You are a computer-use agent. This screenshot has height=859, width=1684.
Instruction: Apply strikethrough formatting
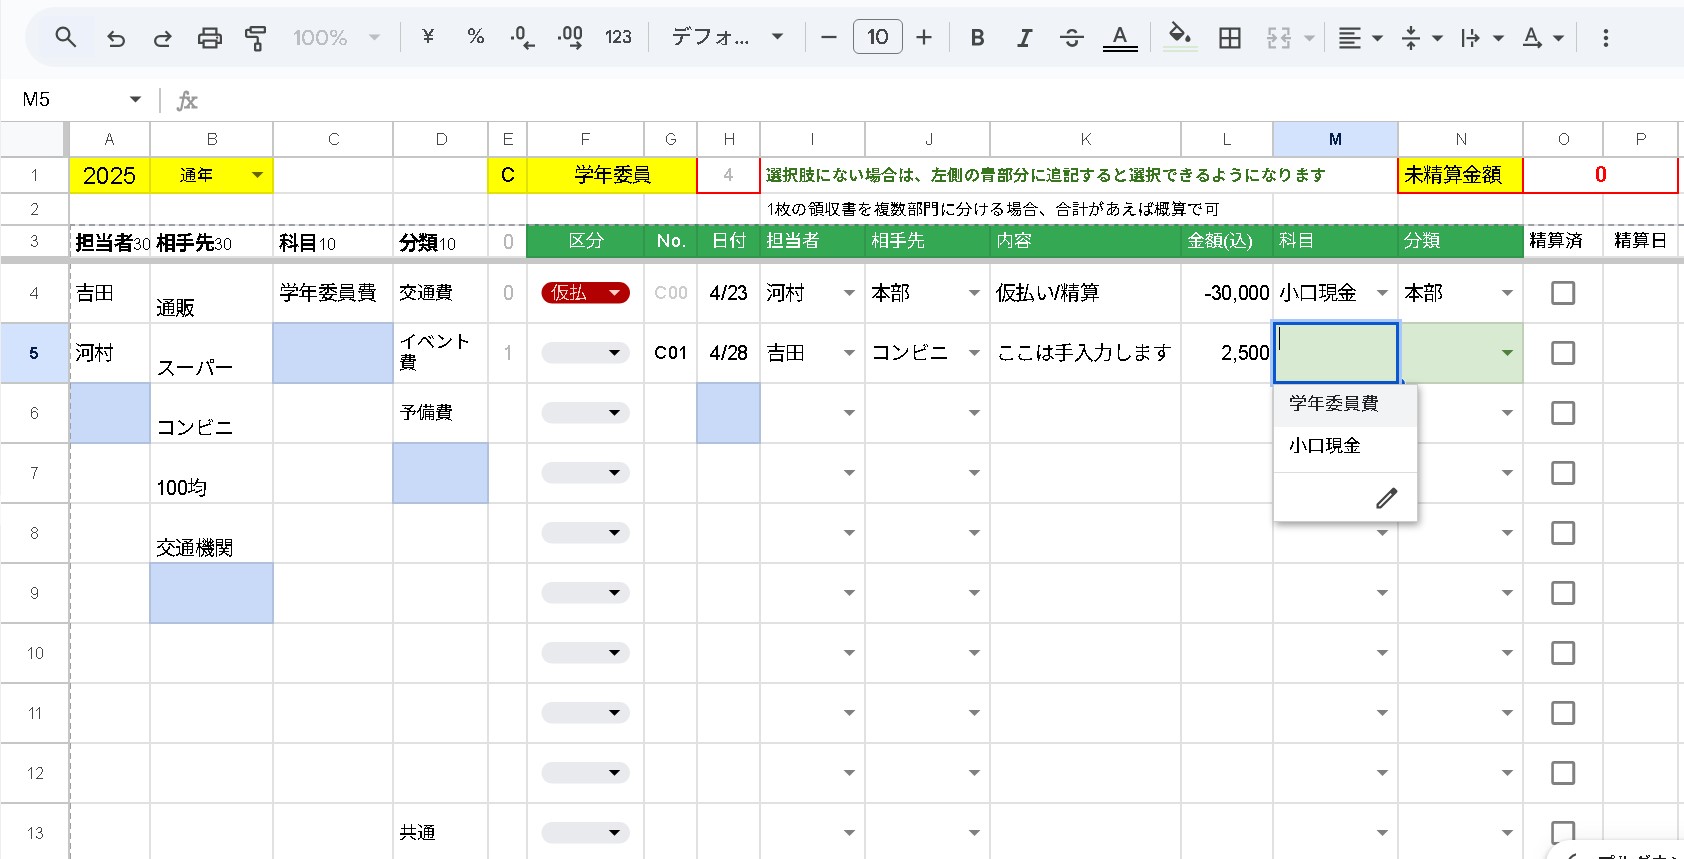click(1071, 38)
